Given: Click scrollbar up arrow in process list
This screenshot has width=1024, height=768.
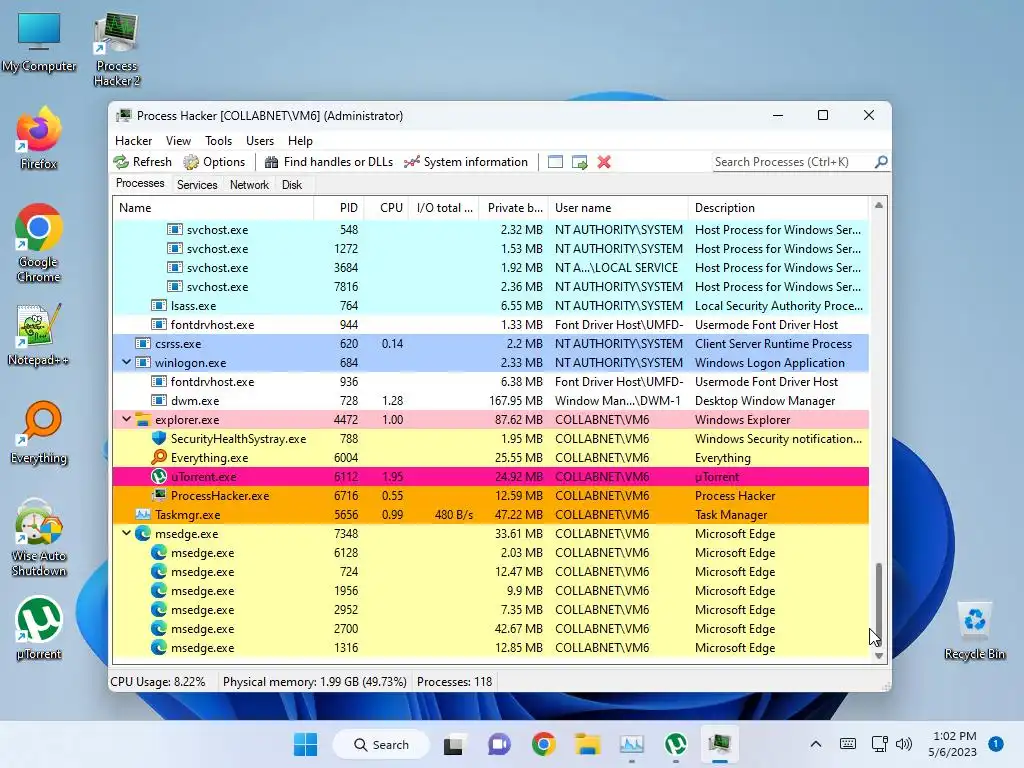Looking at the screenshot, I should point(878,205).
